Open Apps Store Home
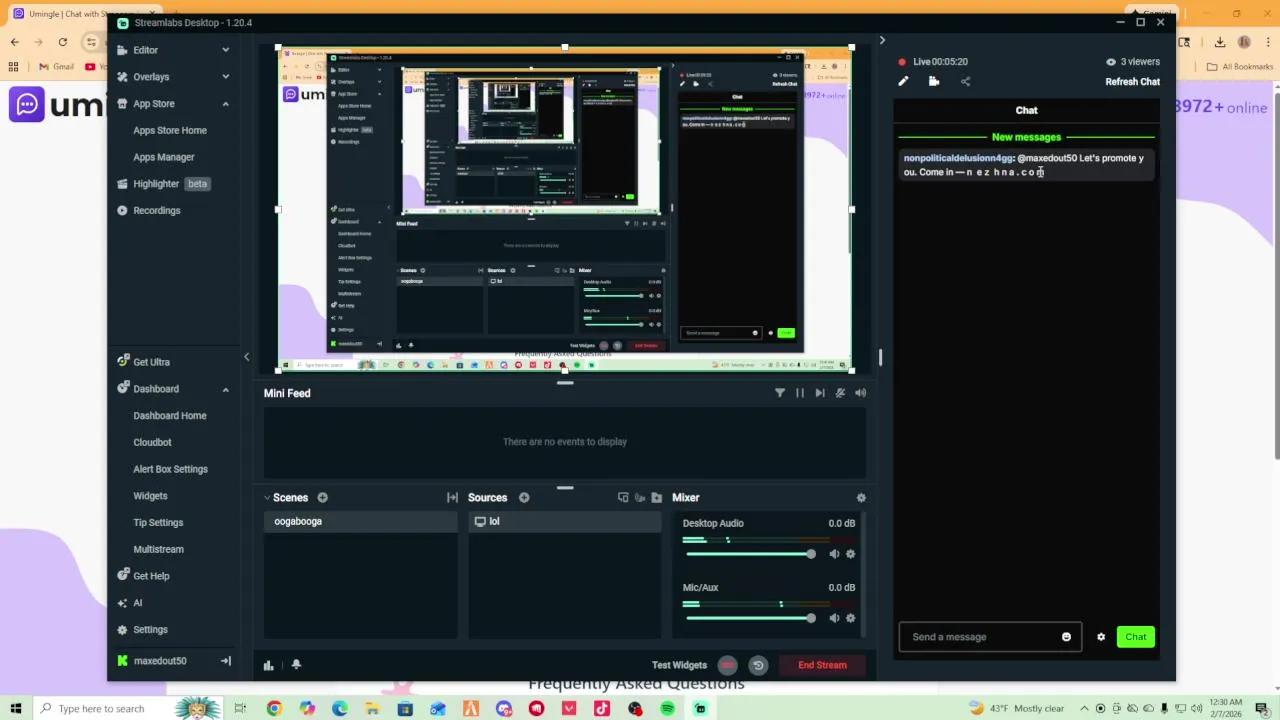Screen dimensions: 1280x720 (170, 130)
